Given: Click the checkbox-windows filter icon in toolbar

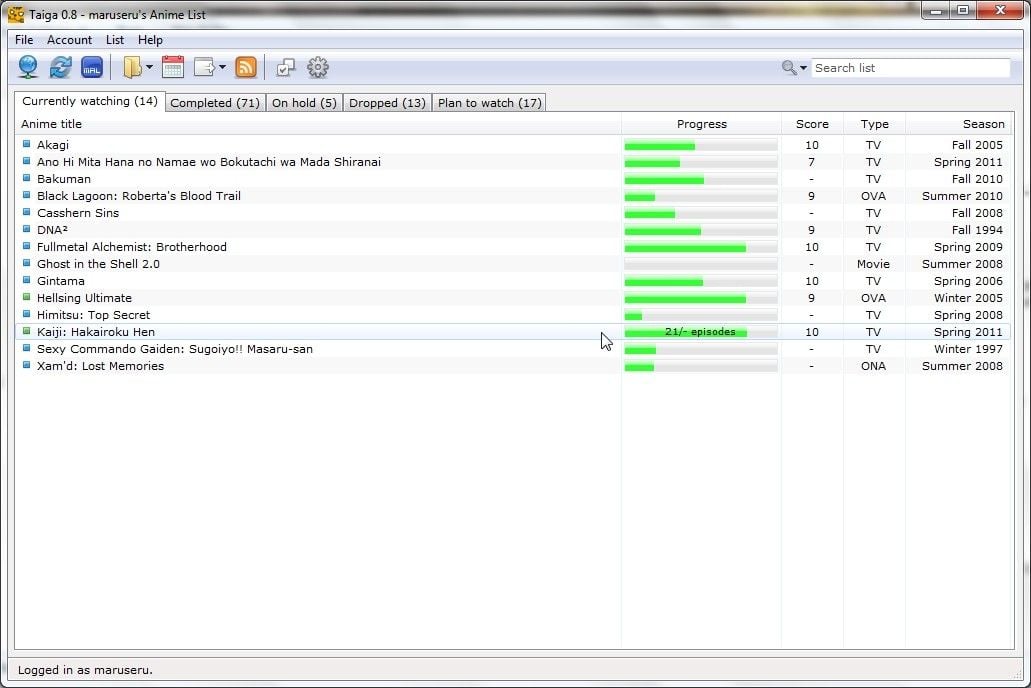Looking at the screenshot, I should (285, 67).
